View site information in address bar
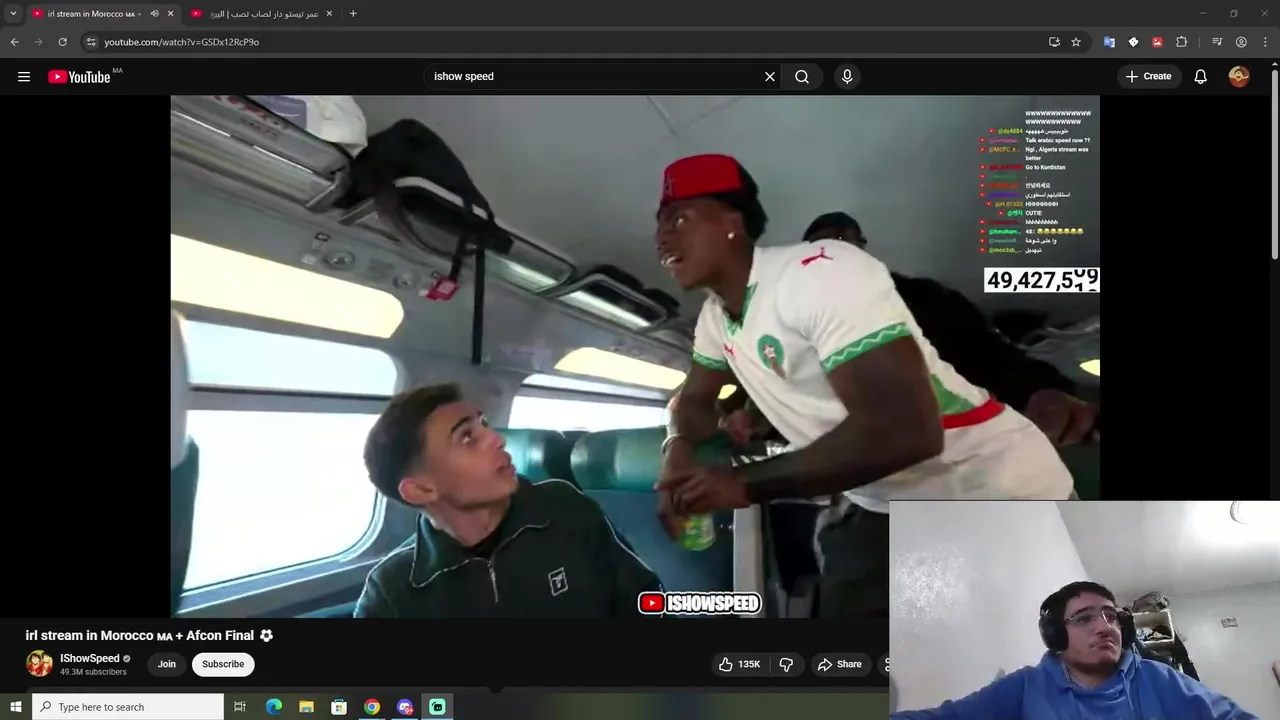 tap(91, 42)
